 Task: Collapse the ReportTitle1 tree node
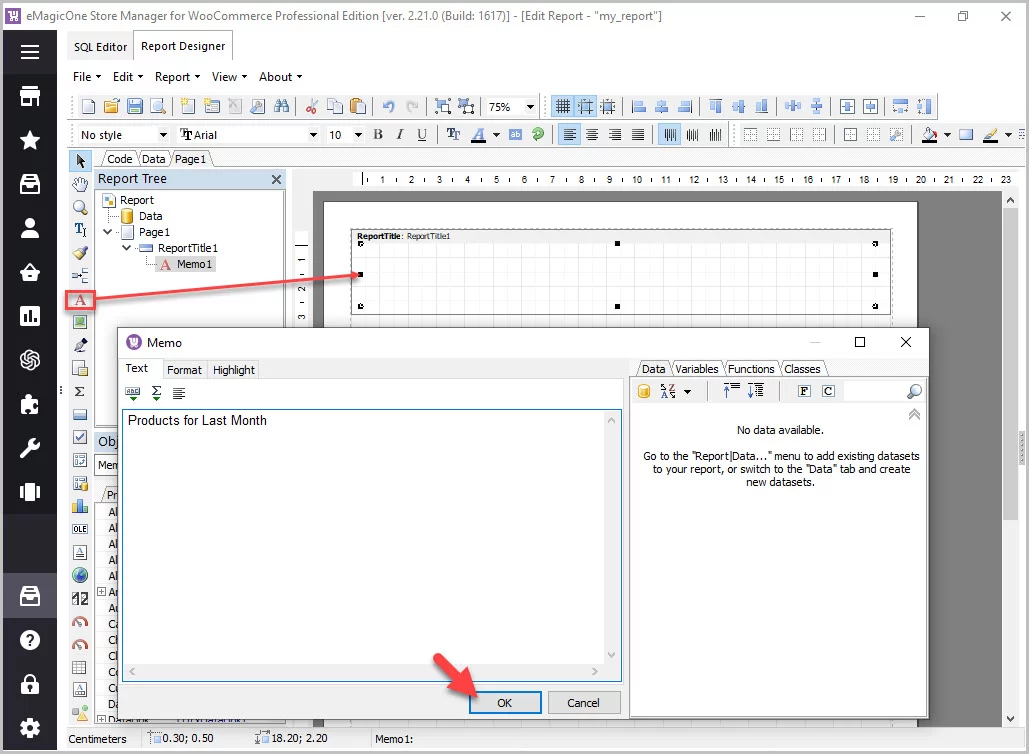tap(127, 248)
